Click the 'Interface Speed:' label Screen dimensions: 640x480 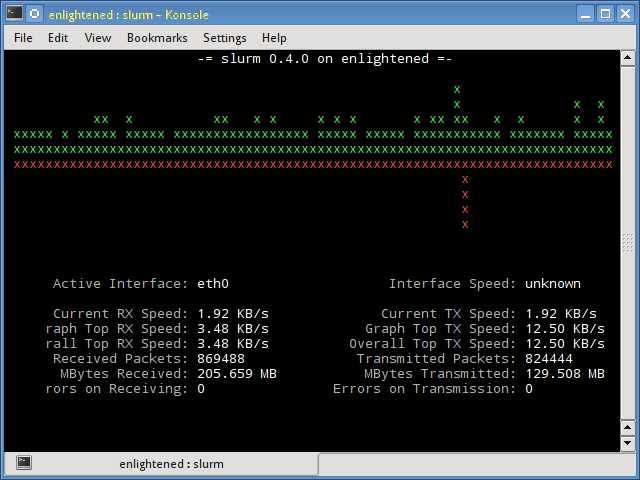pos(453,284)
